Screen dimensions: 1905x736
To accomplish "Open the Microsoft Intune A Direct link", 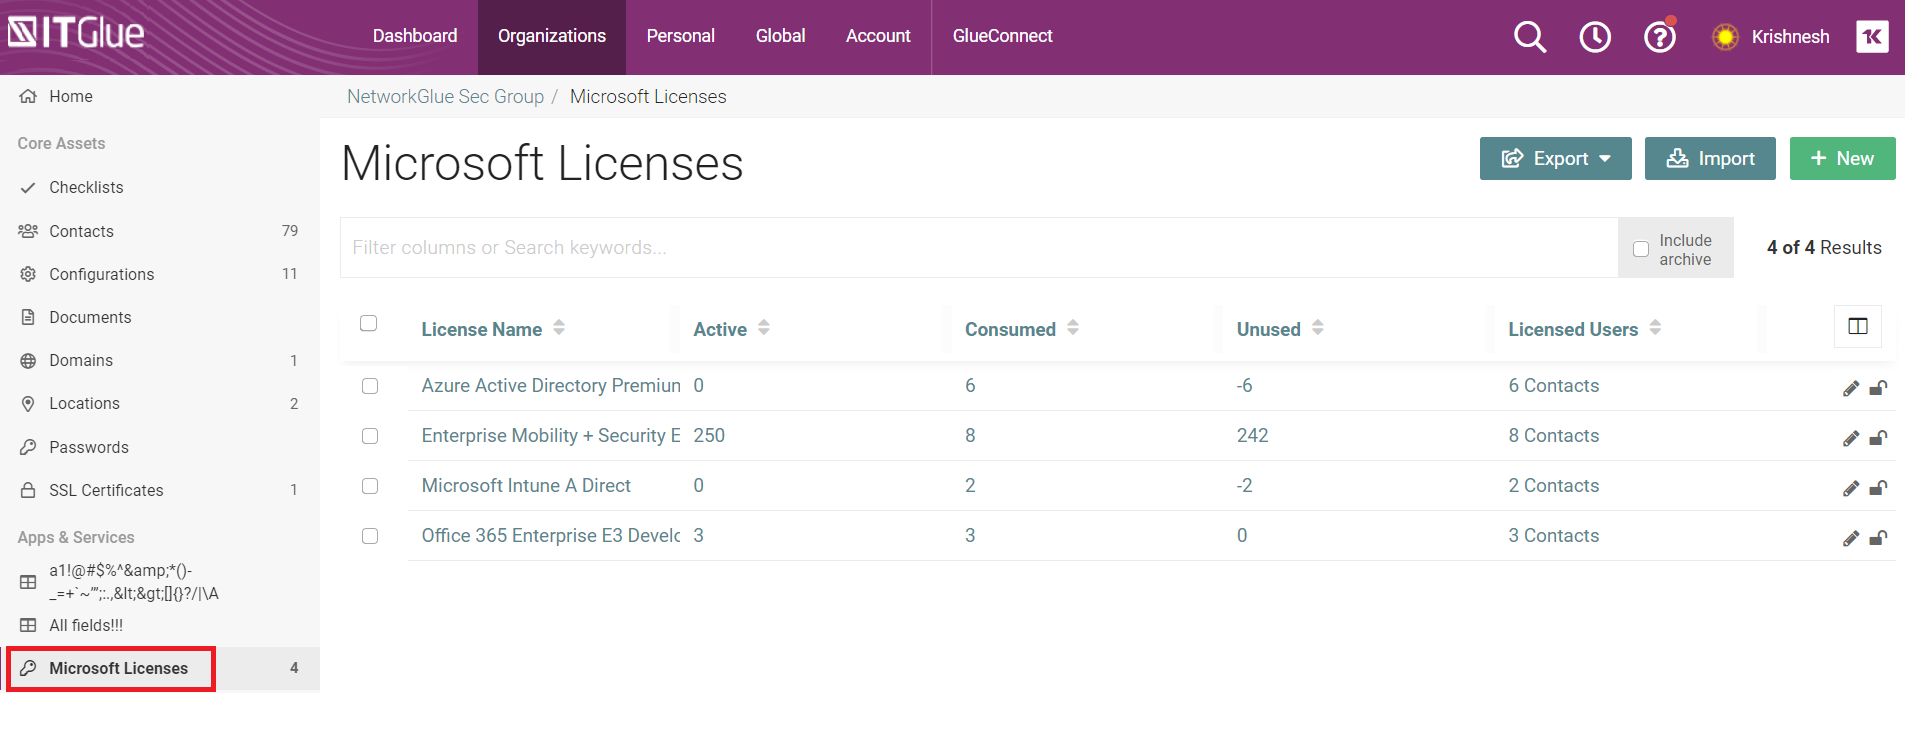I will point(526,486).
